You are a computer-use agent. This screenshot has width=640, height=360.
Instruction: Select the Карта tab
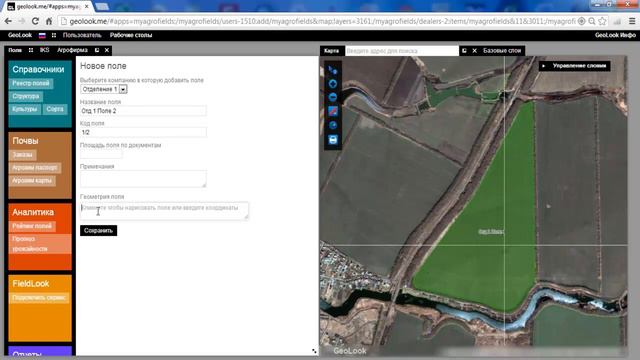click(331, 51)
